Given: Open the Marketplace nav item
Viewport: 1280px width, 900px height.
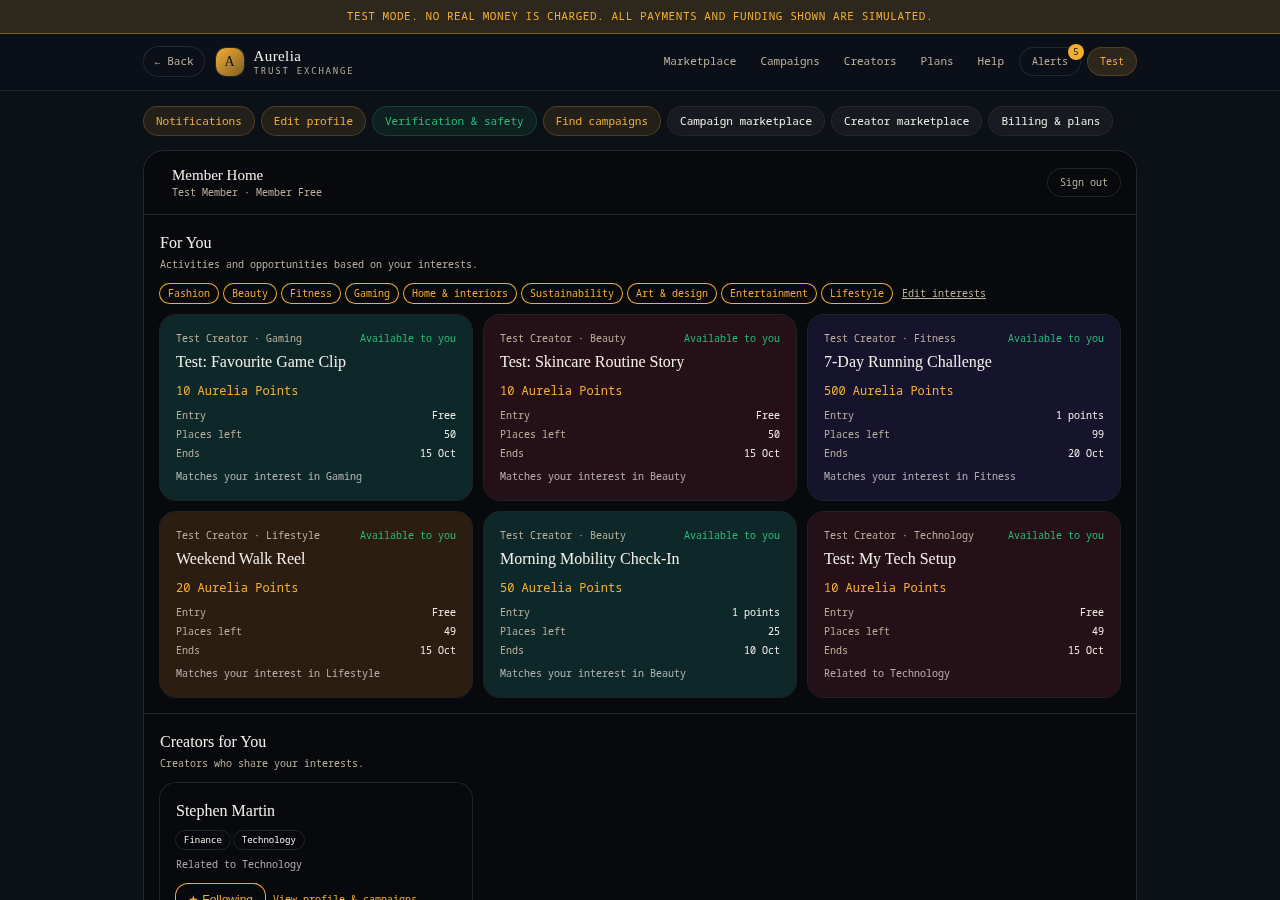Looking at the screenshot, I should click(x=700, y=62).
